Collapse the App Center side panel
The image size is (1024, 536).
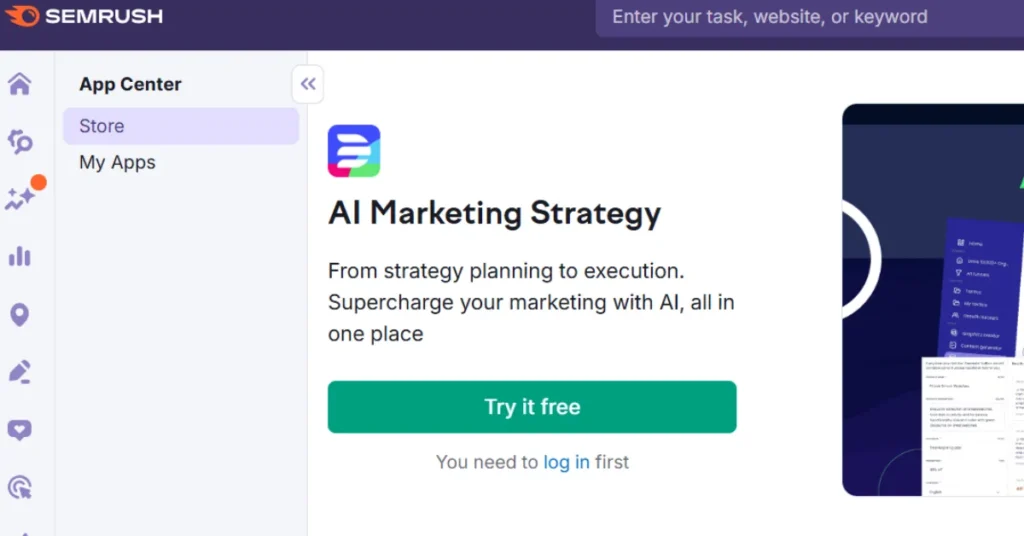308,84
